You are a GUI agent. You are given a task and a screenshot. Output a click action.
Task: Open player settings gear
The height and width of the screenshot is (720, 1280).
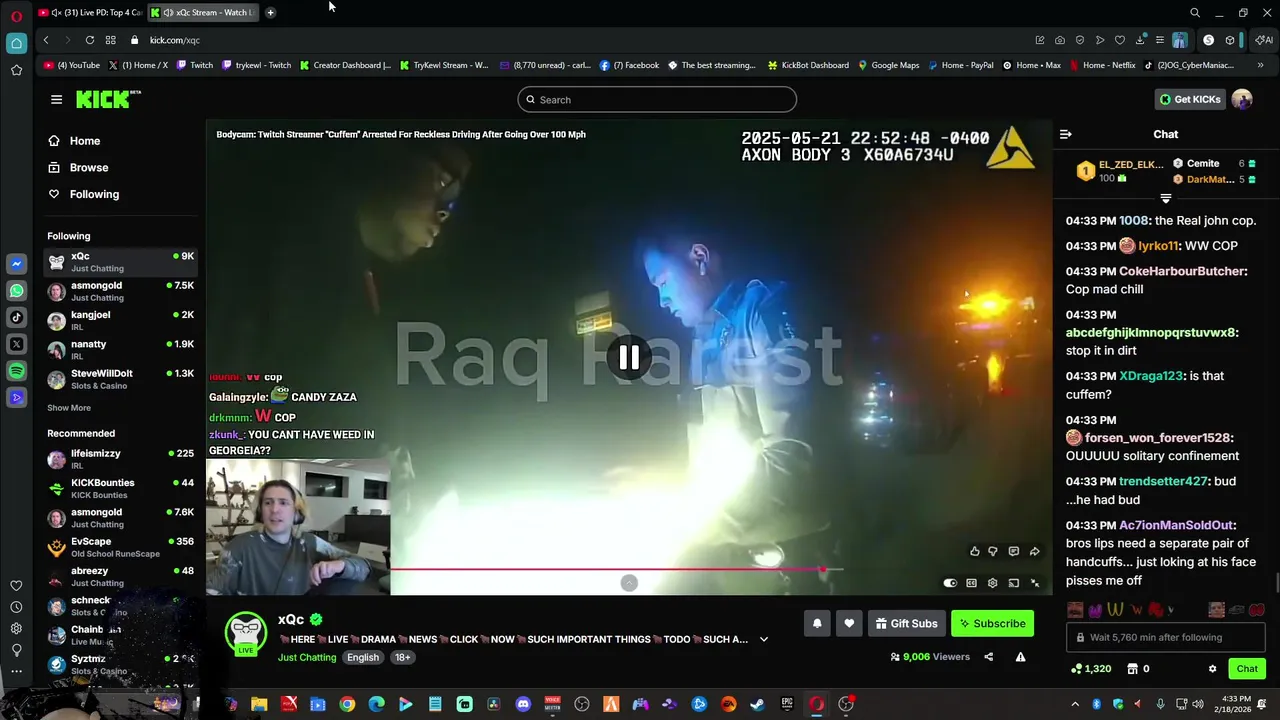pos(992,583)
